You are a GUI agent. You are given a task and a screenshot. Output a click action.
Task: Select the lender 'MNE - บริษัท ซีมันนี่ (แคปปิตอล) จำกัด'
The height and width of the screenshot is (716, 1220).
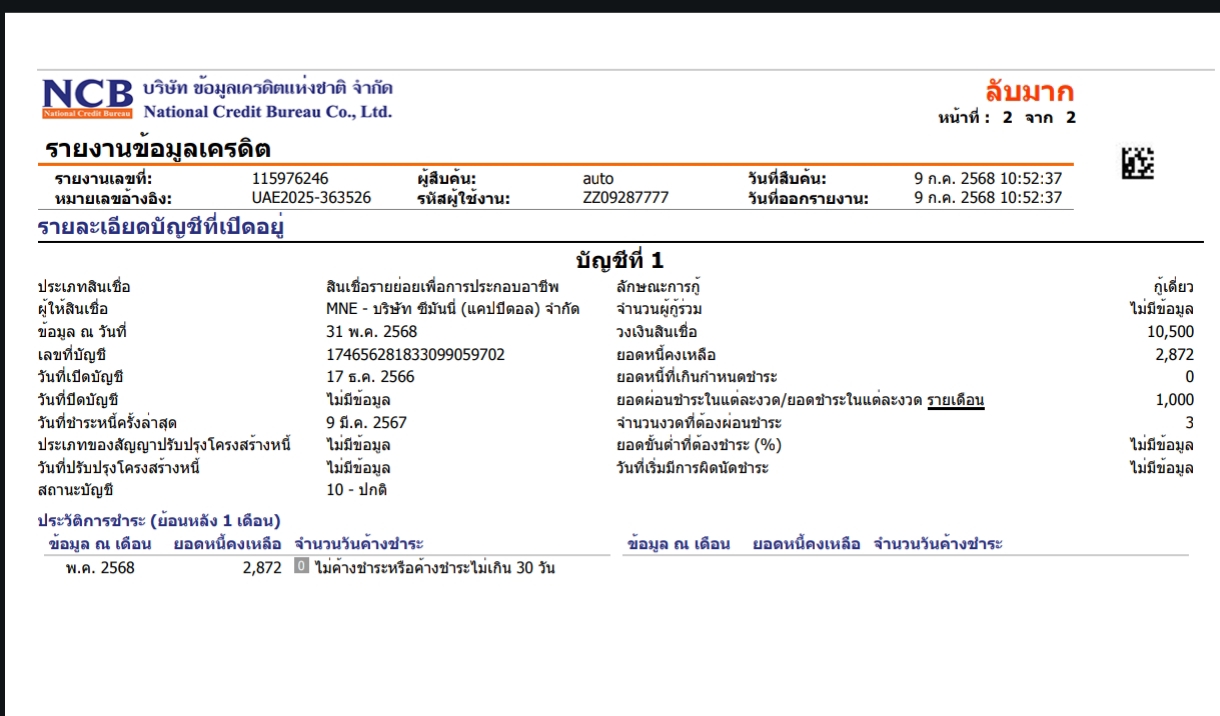coord(453,309)
